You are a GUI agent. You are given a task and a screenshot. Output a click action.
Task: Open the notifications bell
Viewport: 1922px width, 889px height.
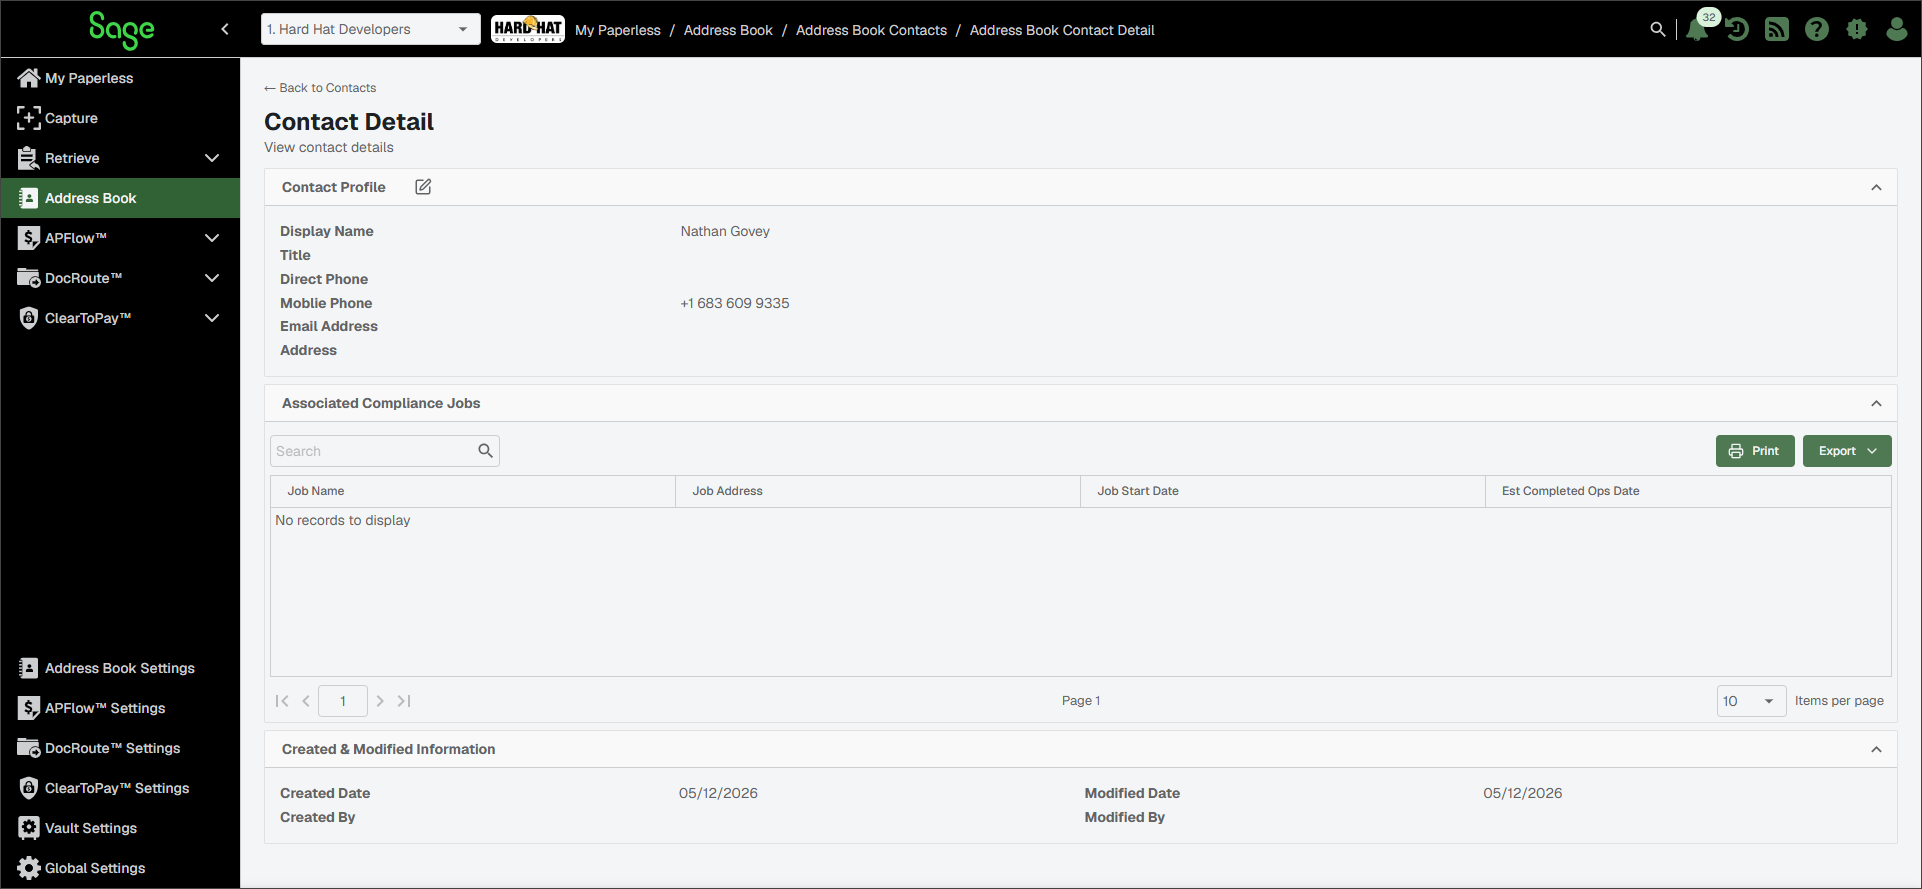click(x=1697, y=30)
